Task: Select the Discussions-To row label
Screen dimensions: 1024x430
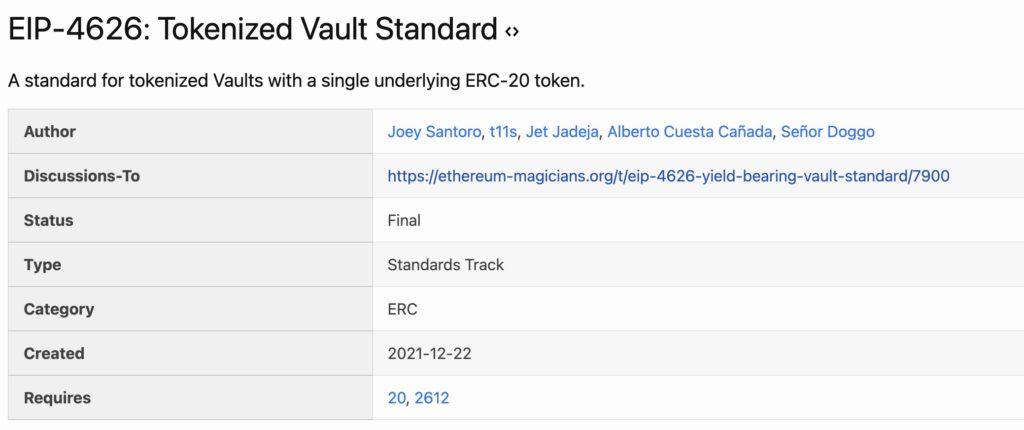Action: (x=82, y=176)
